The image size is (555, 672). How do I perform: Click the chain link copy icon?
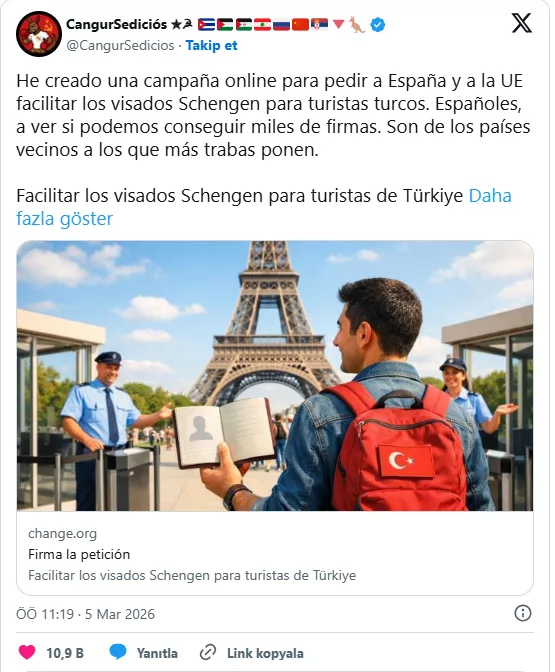[x=208, y=653]
